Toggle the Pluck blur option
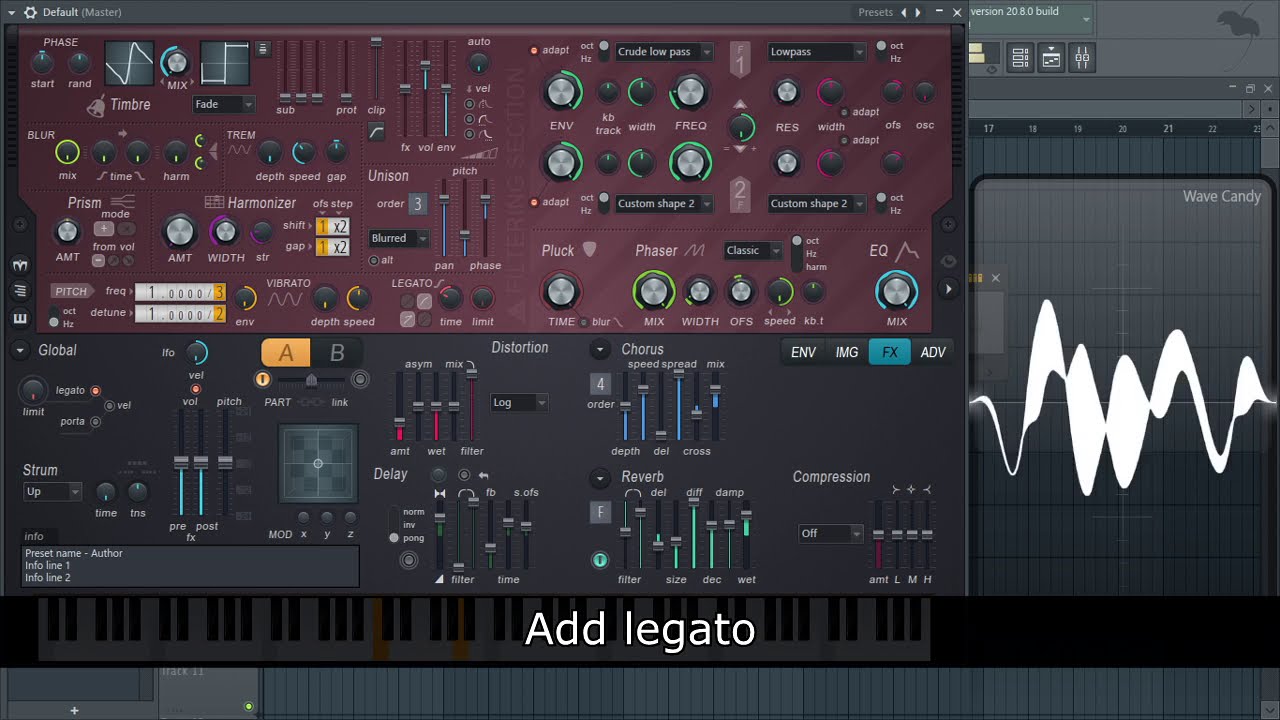1280x720 pixels. (x=584, y=322)
